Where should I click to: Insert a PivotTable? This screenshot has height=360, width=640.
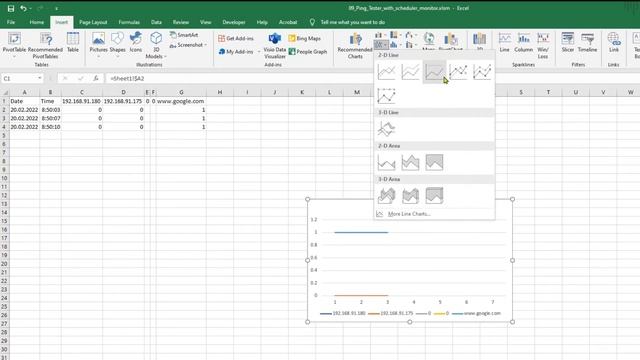pos(14,43)
